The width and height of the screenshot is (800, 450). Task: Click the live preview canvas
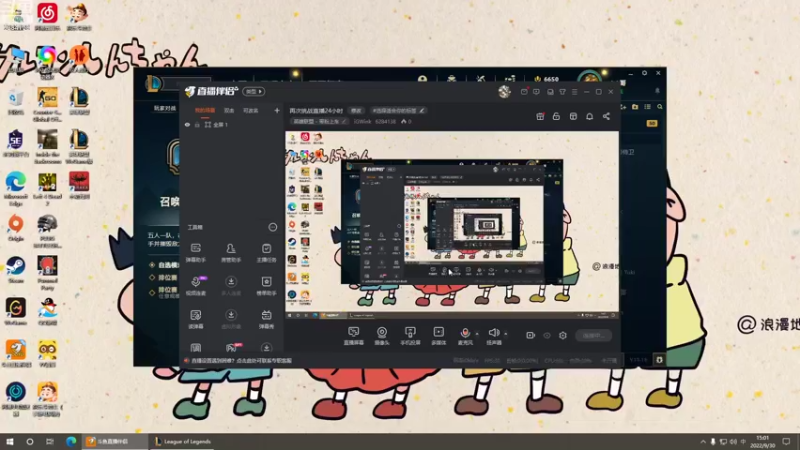[x=452, y=225]
